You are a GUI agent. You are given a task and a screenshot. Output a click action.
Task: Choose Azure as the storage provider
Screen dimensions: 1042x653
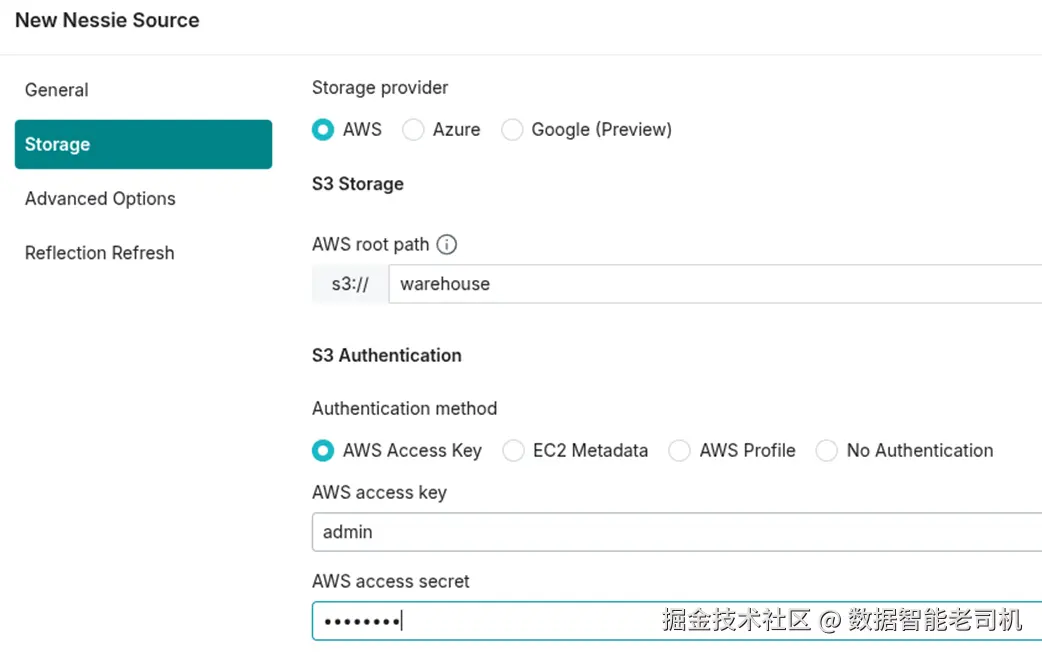tap(413, 130)
